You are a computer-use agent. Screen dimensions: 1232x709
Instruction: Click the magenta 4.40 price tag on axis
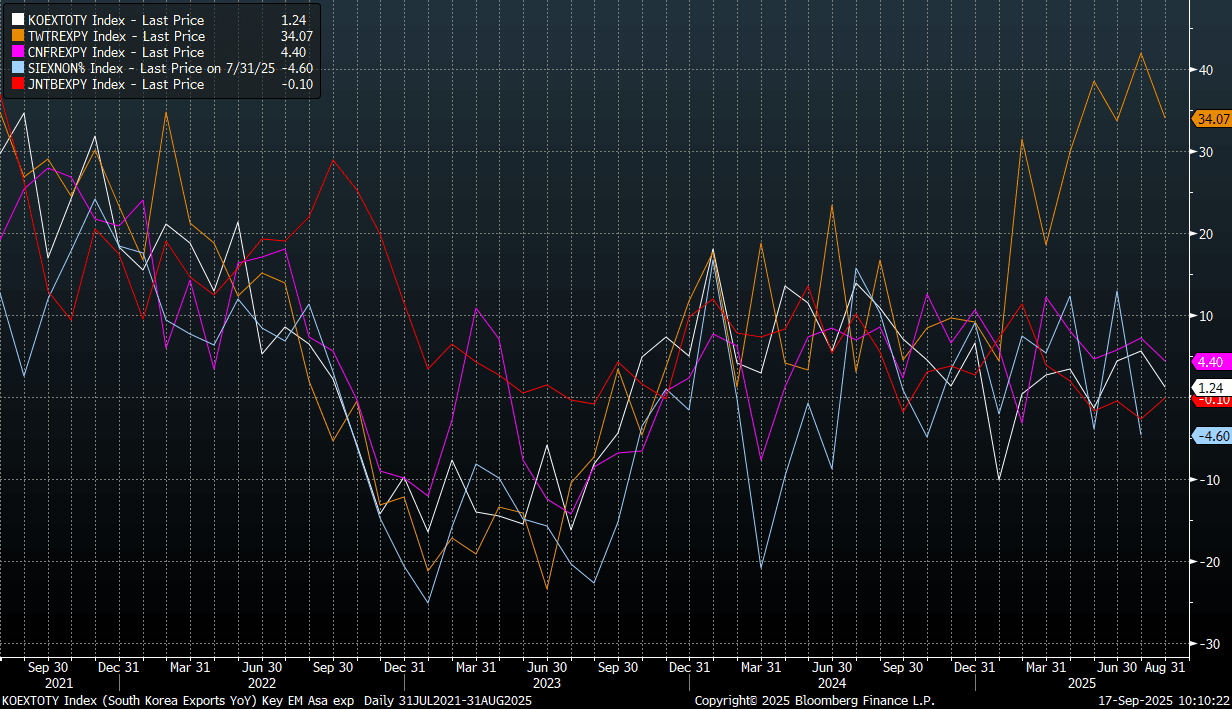pos(1210,361)
